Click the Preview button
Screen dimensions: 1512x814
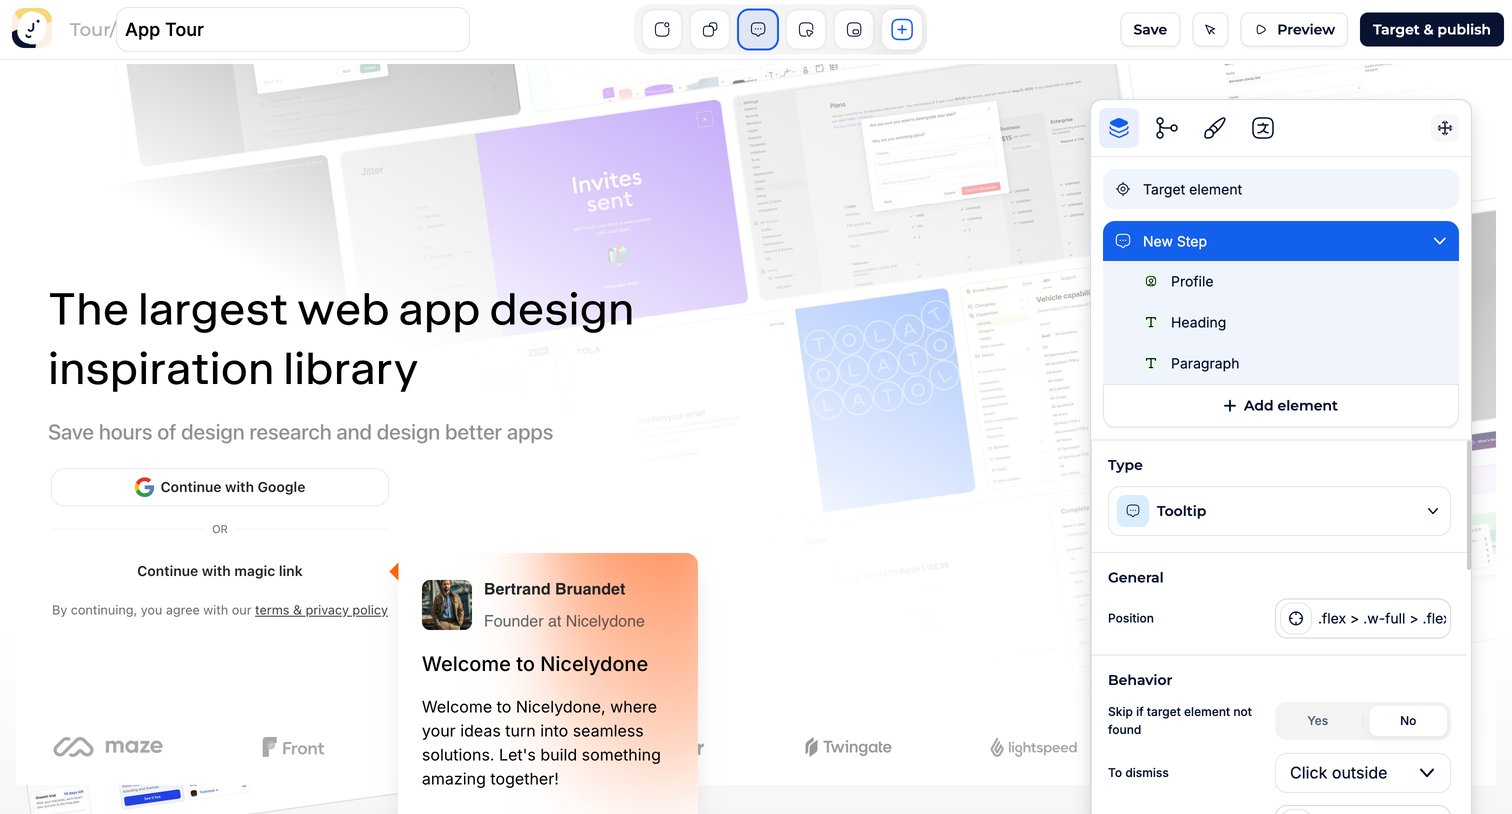click(x=1294, y=30)
